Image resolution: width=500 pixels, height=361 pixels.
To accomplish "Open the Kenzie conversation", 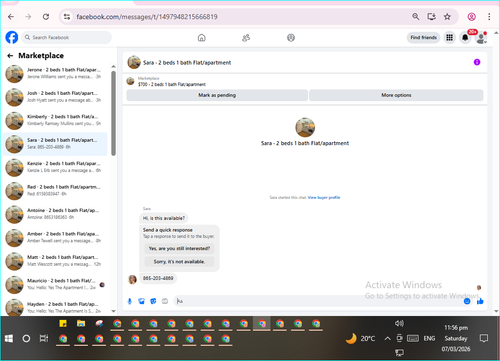I will [55, 167].
